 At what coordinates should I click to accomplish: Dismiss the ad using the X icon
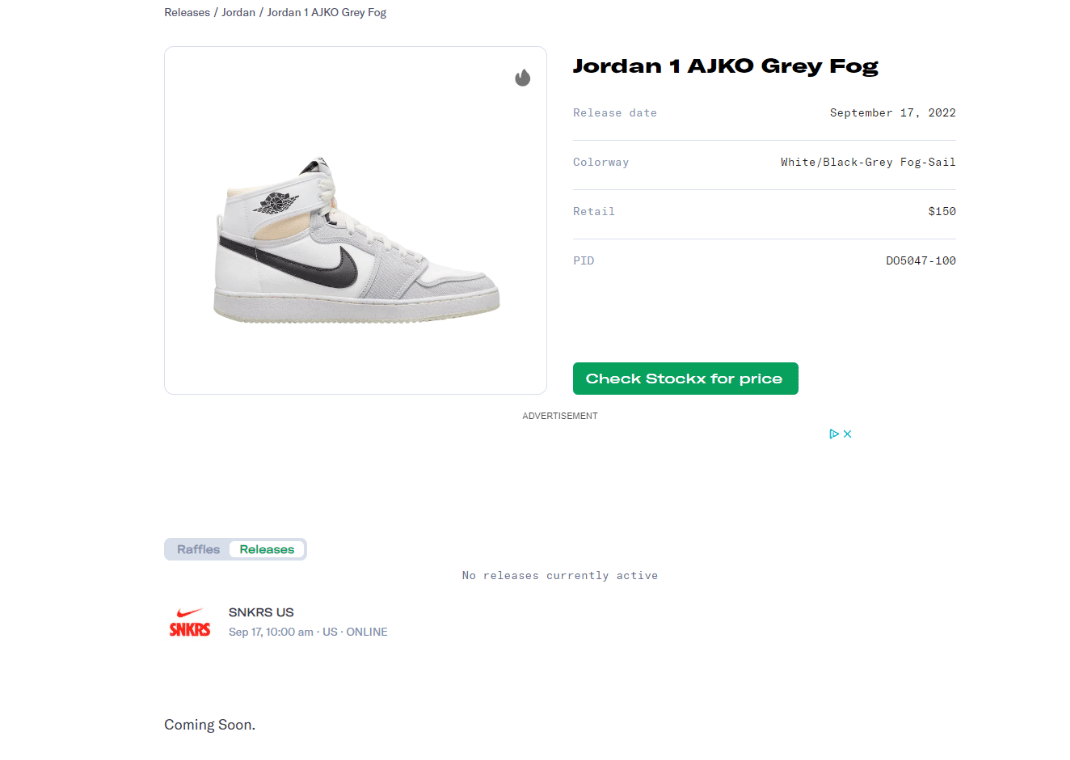pyautogui.click(x=847, y=433)
